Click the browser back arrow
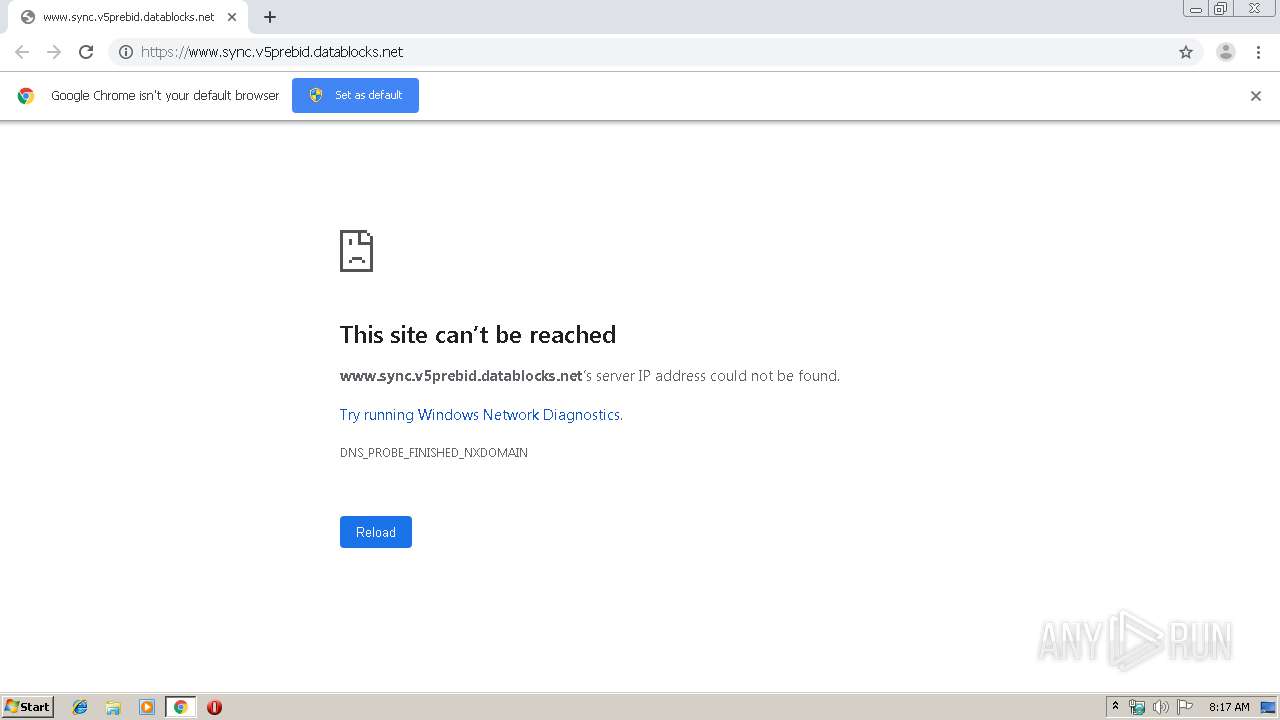 click(22, 52)
